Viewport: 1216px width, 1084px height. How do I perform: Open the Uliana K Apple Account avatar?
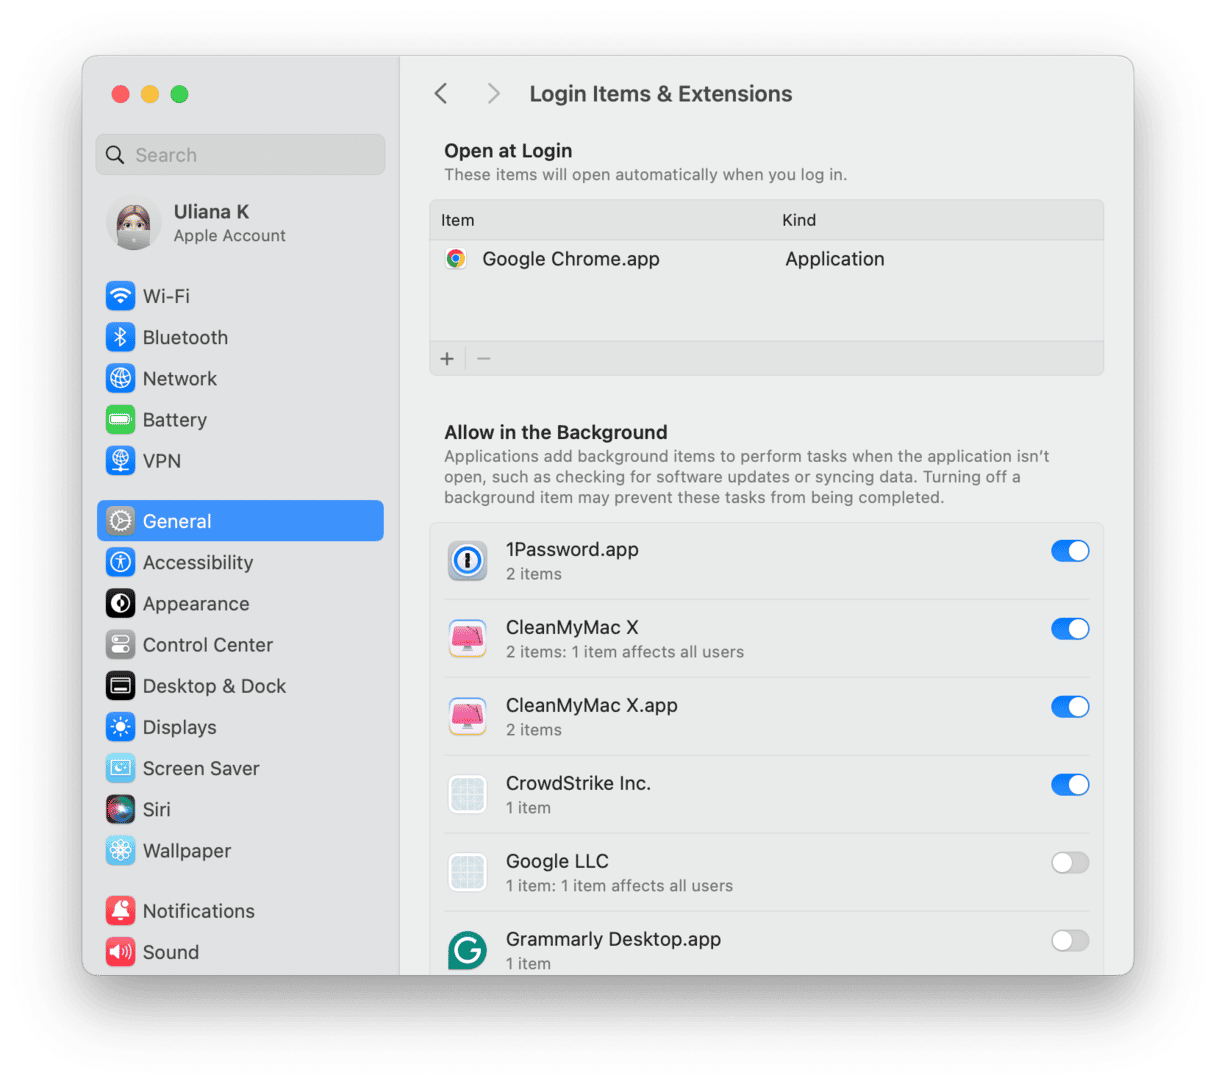(x=133, y=223)
